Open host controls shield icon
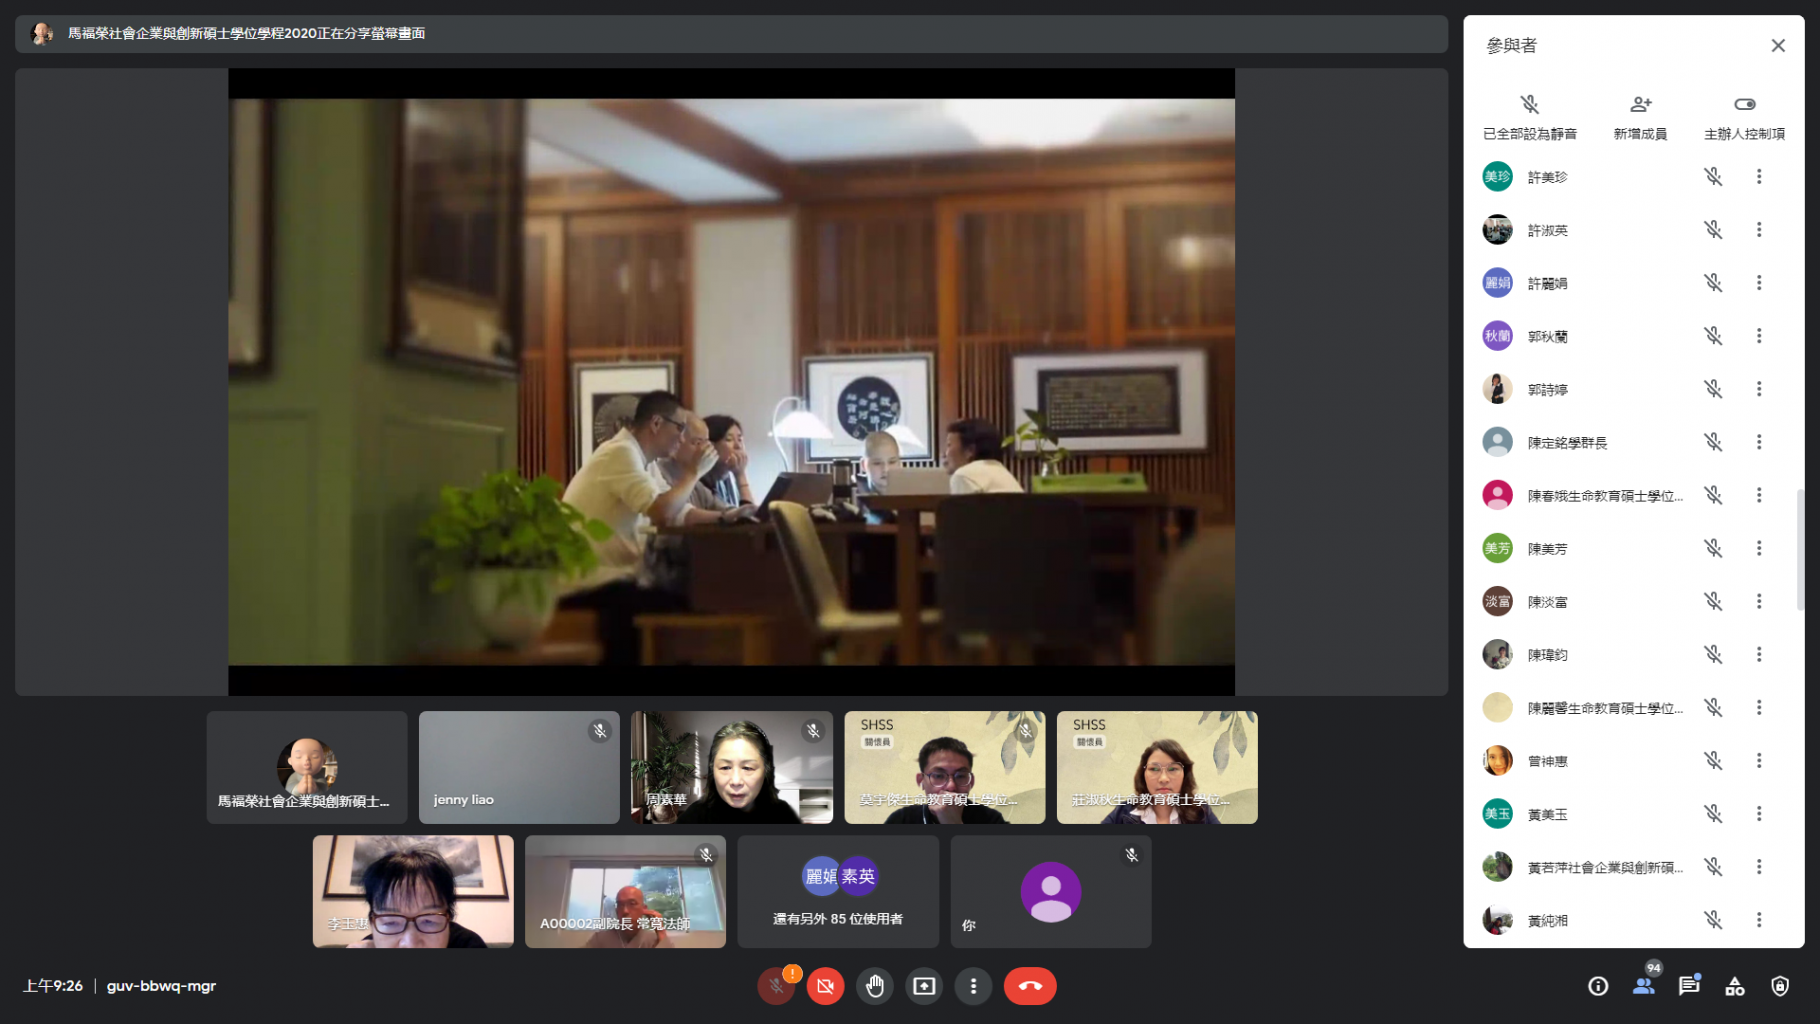 1780,986
